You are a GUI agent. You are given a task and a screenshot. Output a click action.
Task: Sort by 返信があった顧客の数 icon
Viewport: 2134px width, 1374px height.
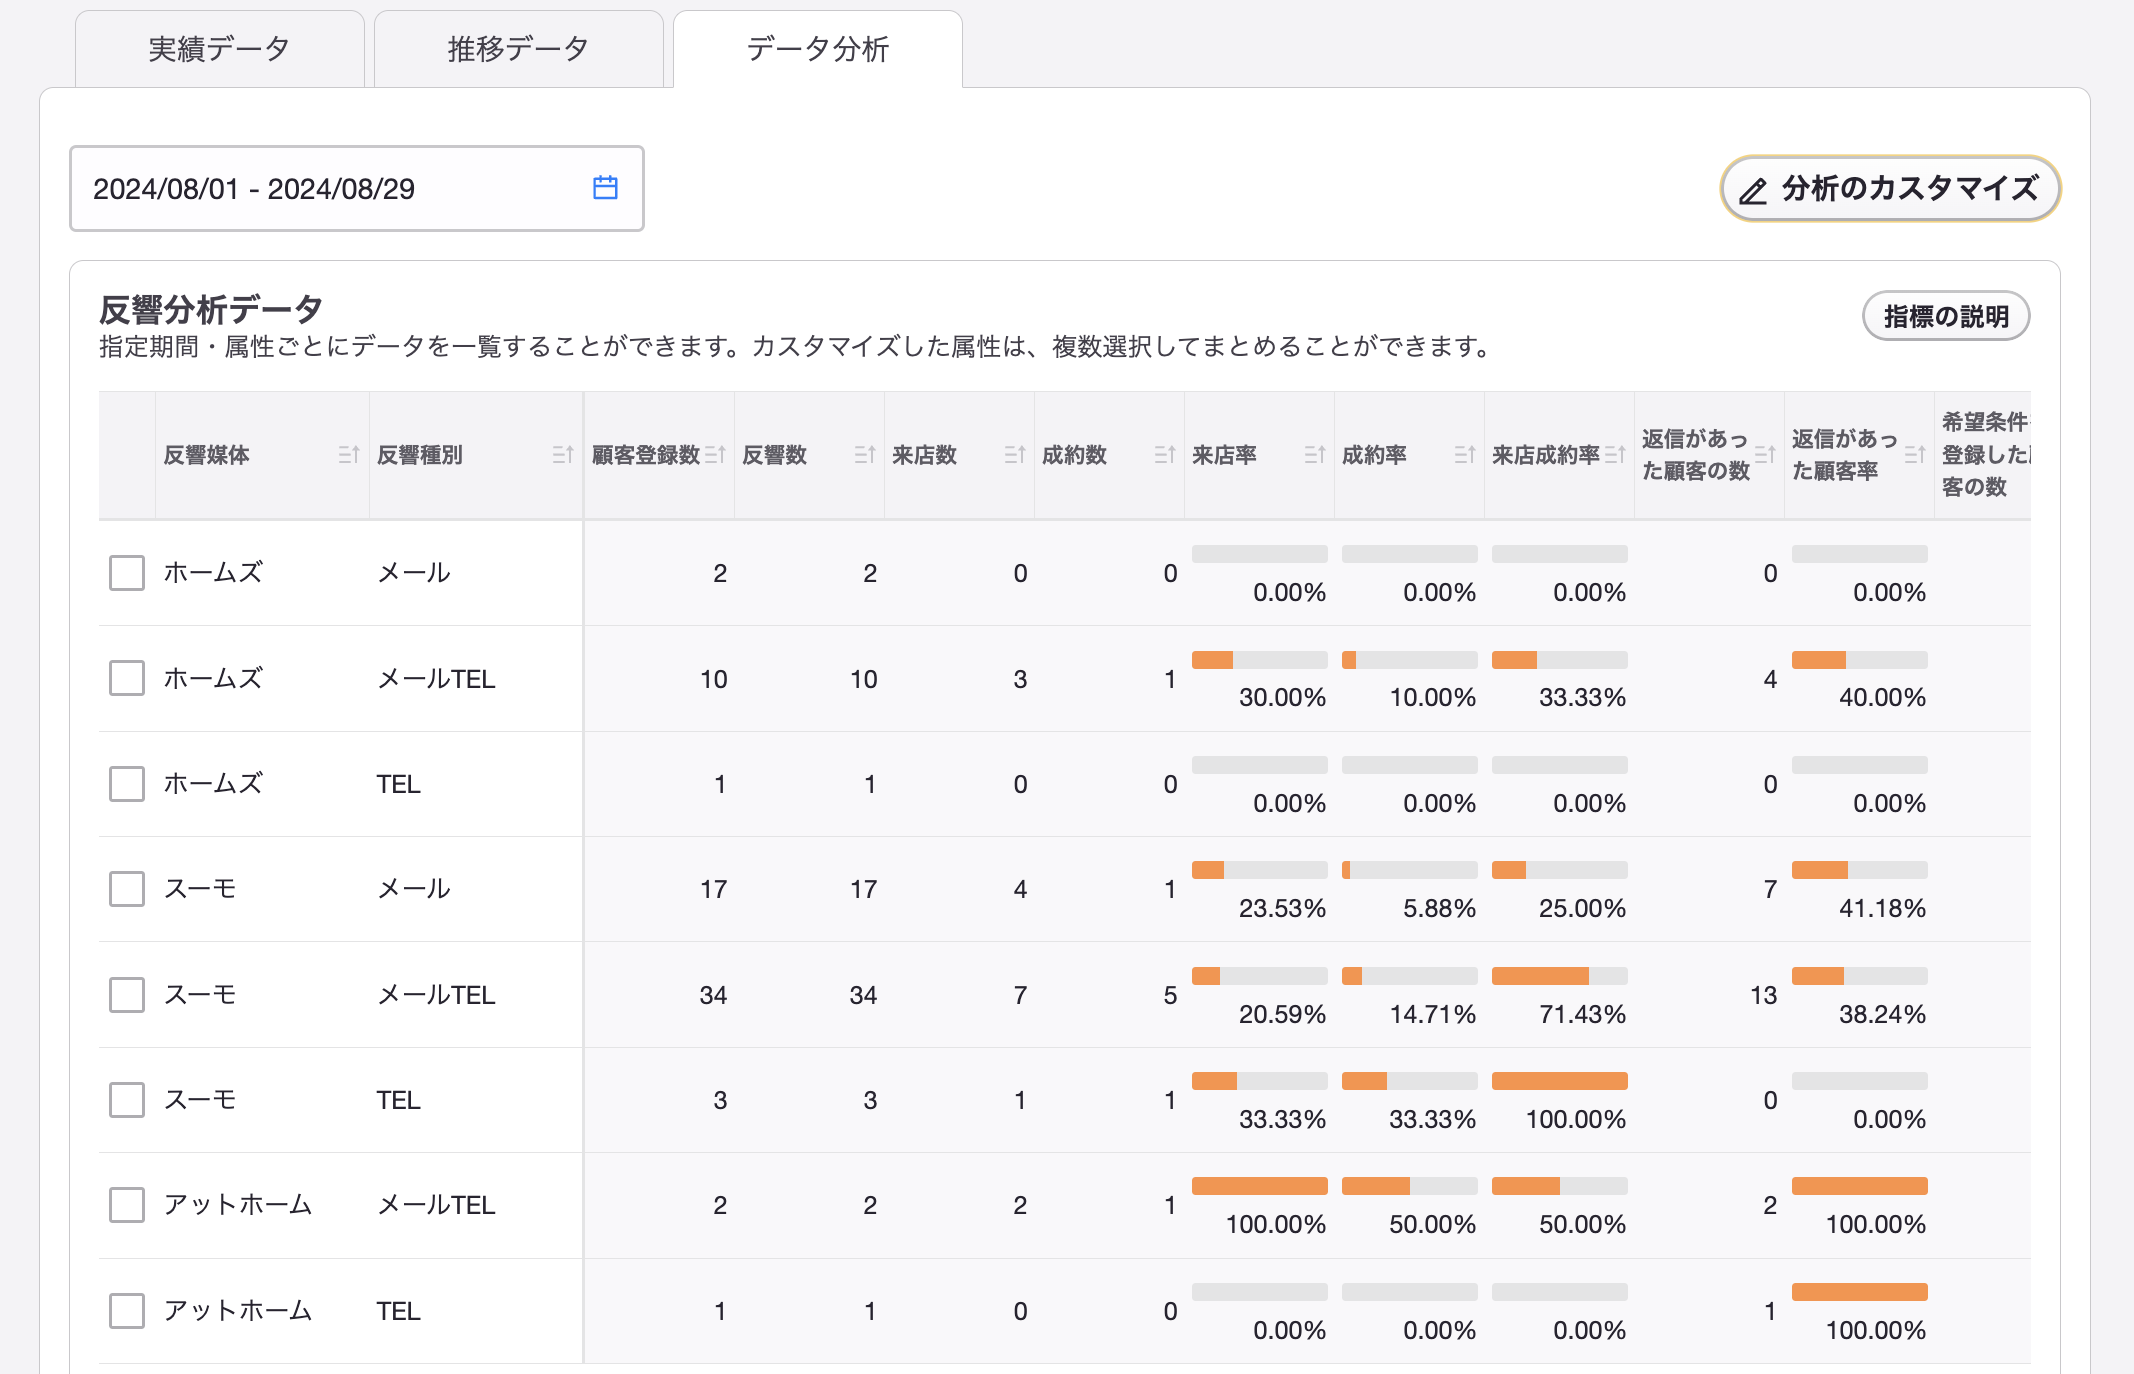(1764, 455)
